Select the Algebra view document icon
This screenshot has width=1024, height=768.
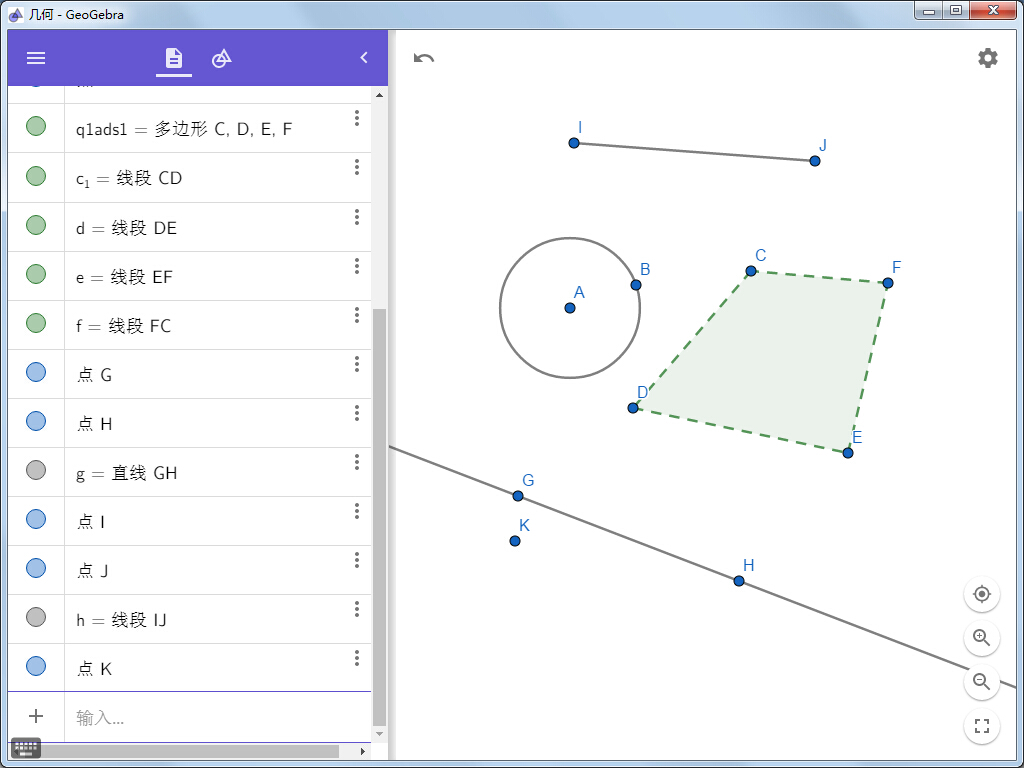[x=173, y=58]
